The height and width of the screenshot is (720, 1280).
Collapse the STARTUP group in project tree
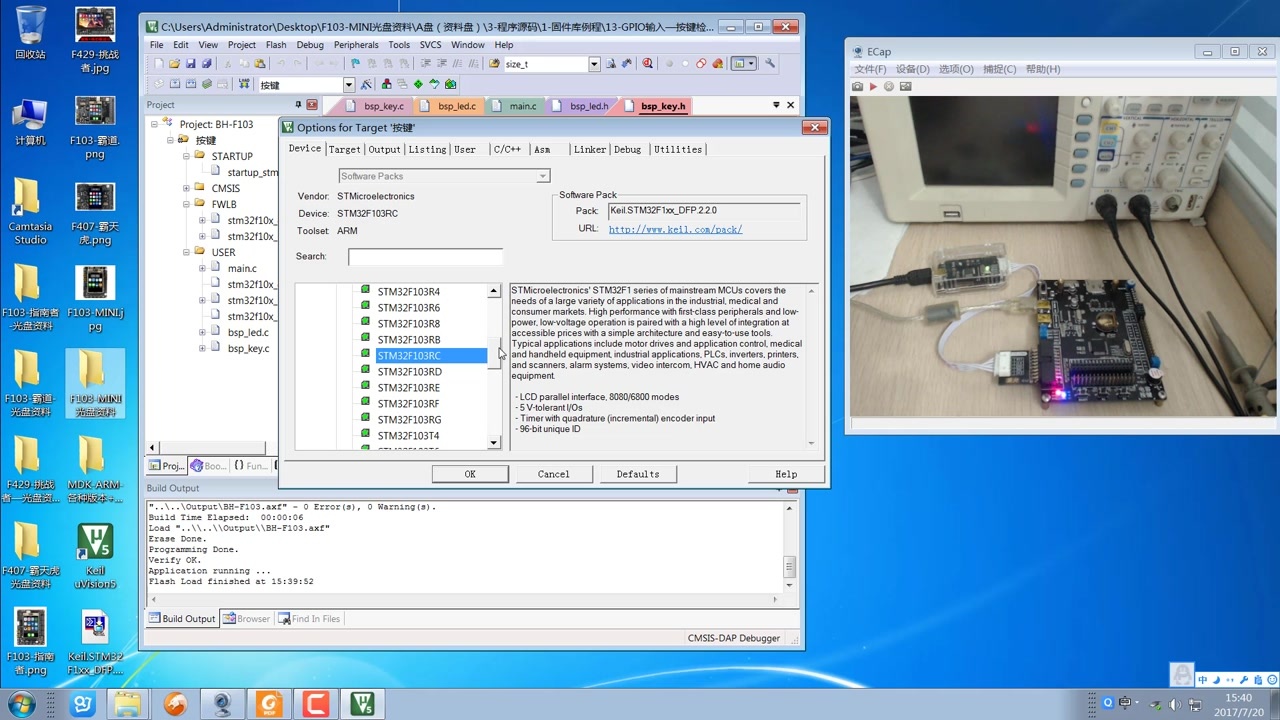tap(186, 156)
